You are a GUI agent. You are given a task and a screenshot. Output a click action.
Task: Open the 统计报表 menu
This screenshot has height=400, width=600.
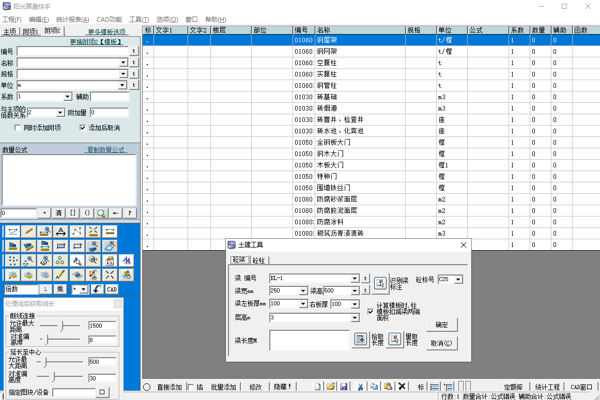pos(71,19)
